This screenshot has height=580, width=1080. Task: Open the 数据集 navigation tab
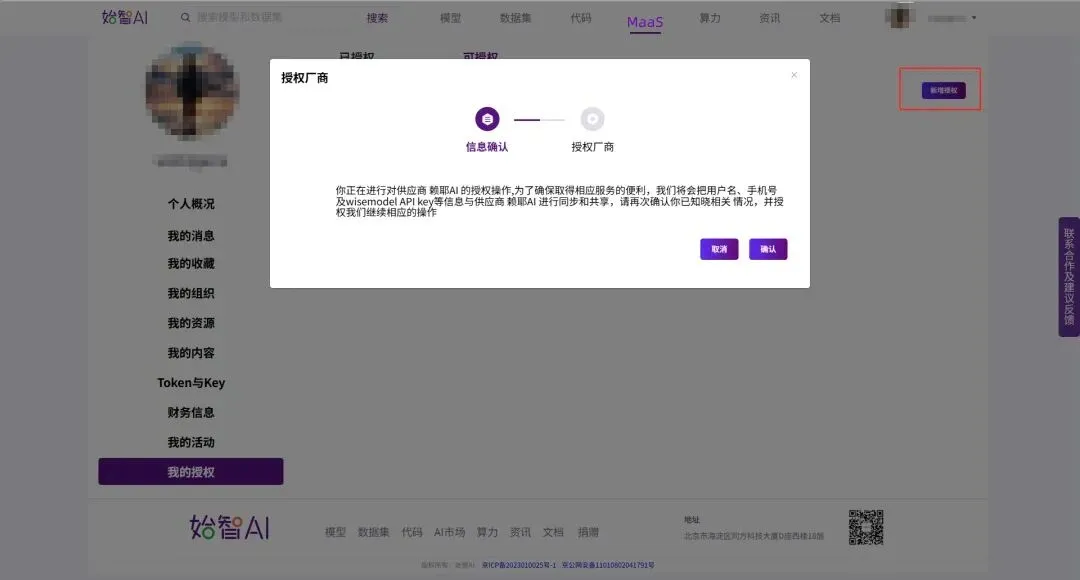coord(515,18)
